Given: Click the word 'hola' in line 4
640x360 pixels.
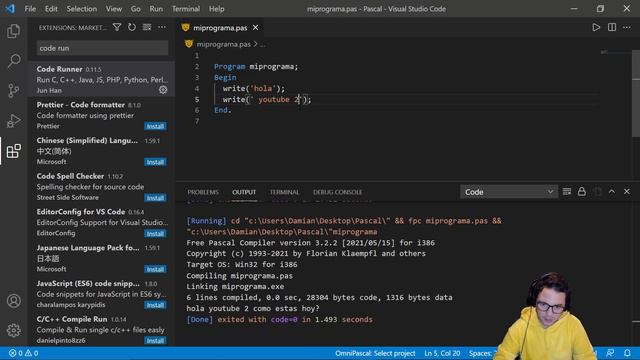Looking at the screenshot, I should coord(262,88).
